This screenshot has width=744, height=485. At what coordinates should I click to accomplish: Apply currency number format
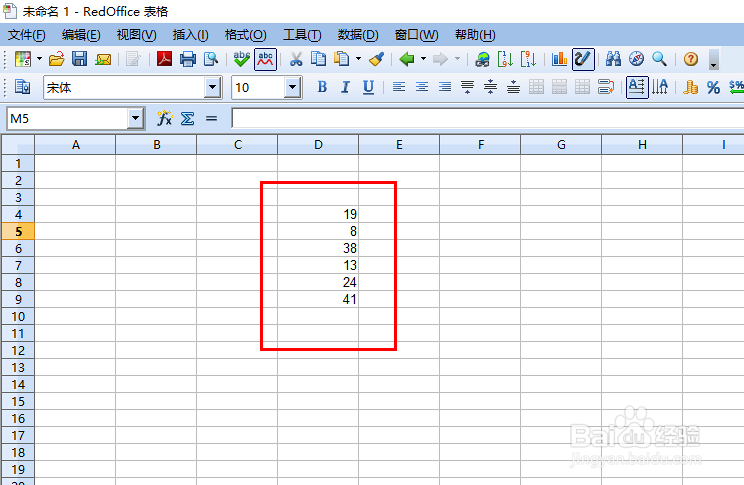click(690, 87)
